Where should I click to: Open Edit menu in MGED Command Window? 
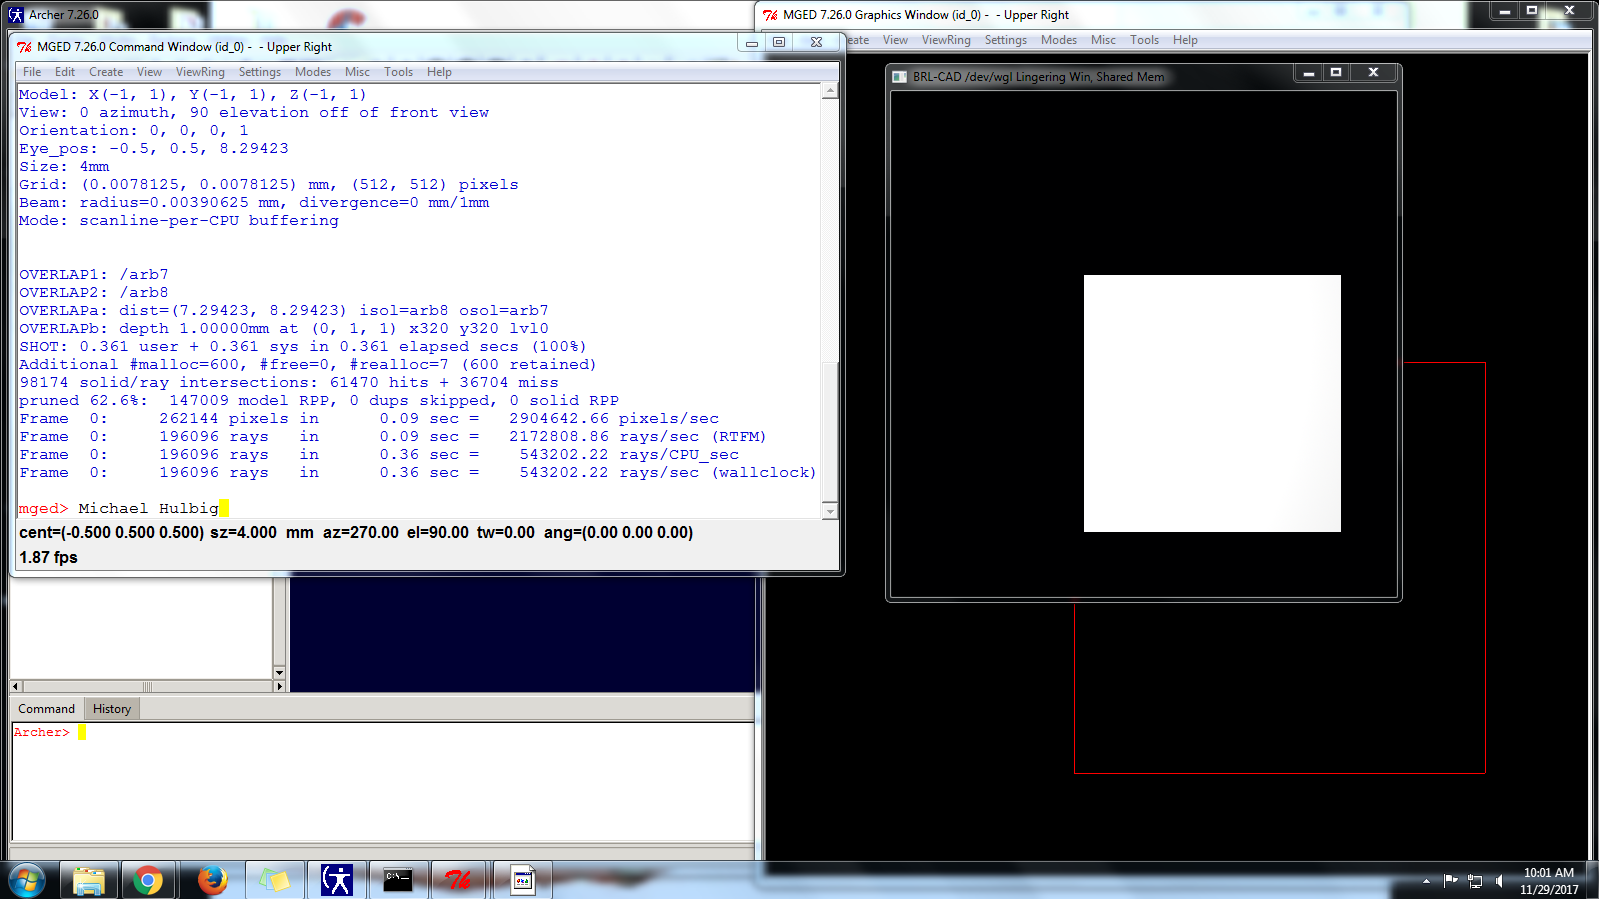tap(65, 72)
